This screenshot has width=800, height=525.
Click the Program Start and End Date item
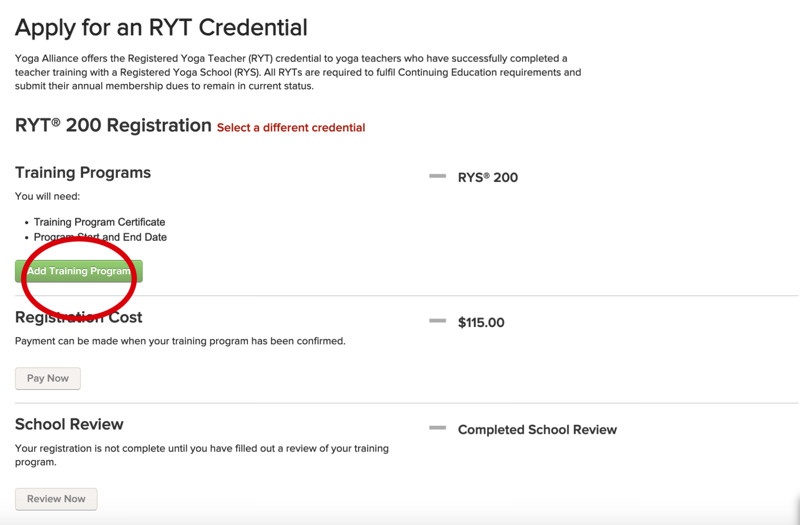point(100,238)
